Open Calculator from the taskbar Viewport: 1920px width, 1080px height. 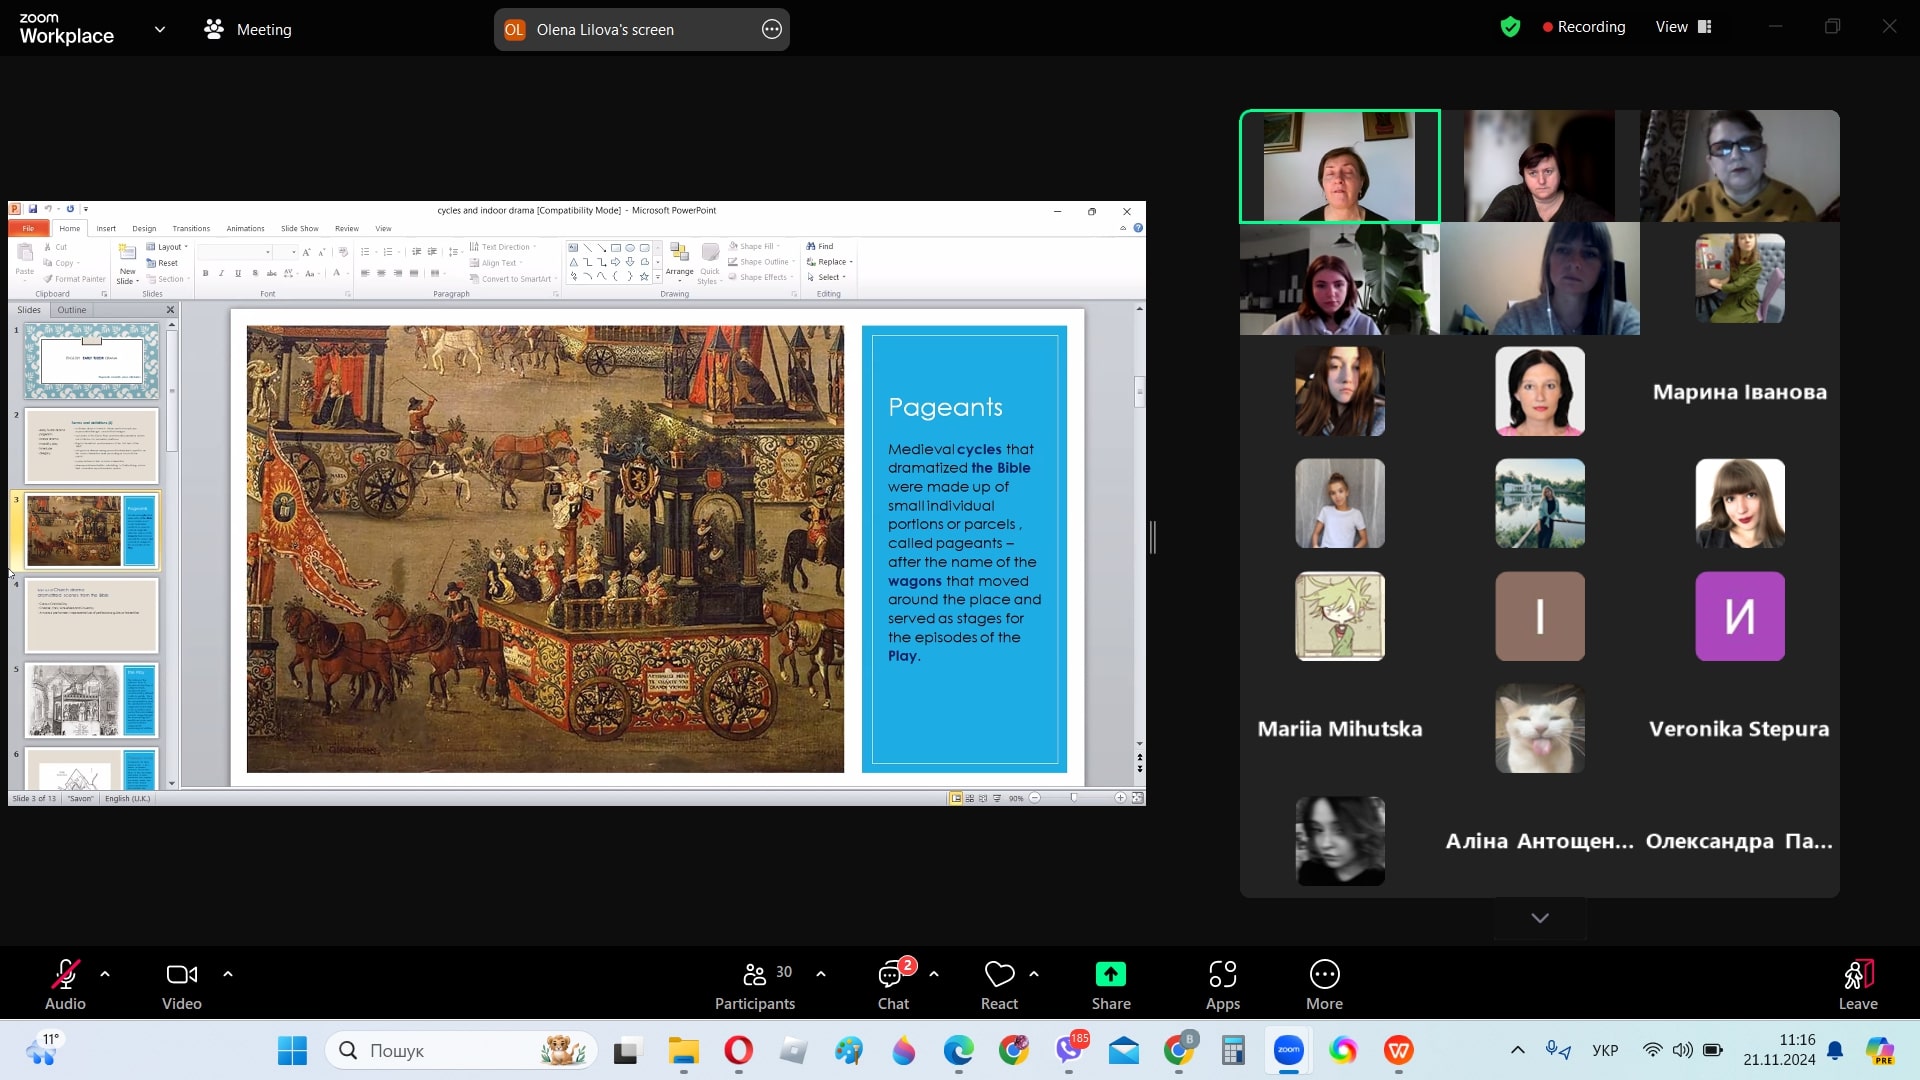coord(1233,1050)
